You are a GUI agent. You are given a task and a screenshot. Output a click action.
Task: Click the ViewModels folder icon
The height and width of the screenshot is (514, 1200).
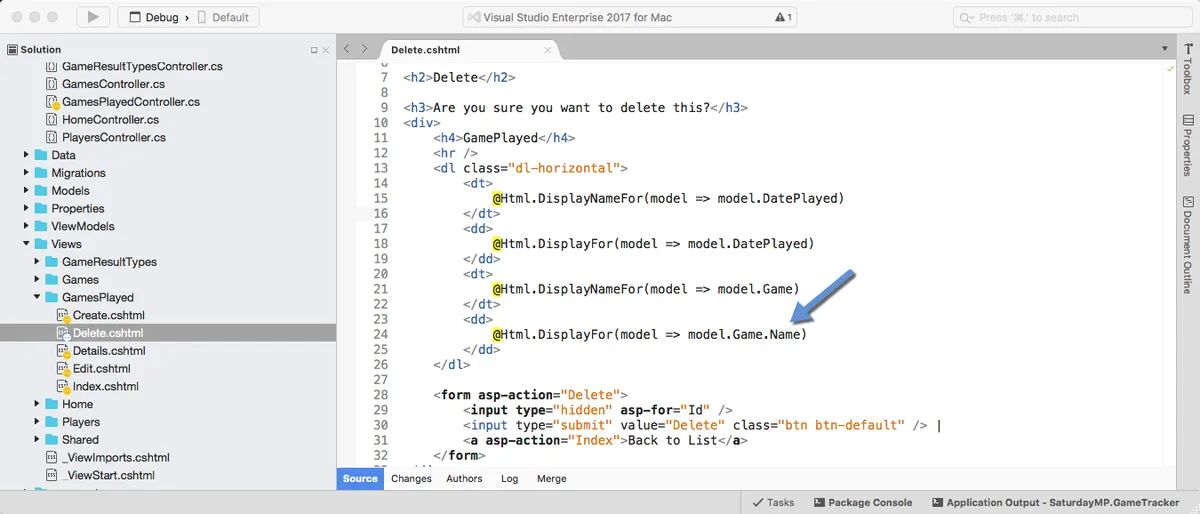pyautogui.click(x=41, y=226)
